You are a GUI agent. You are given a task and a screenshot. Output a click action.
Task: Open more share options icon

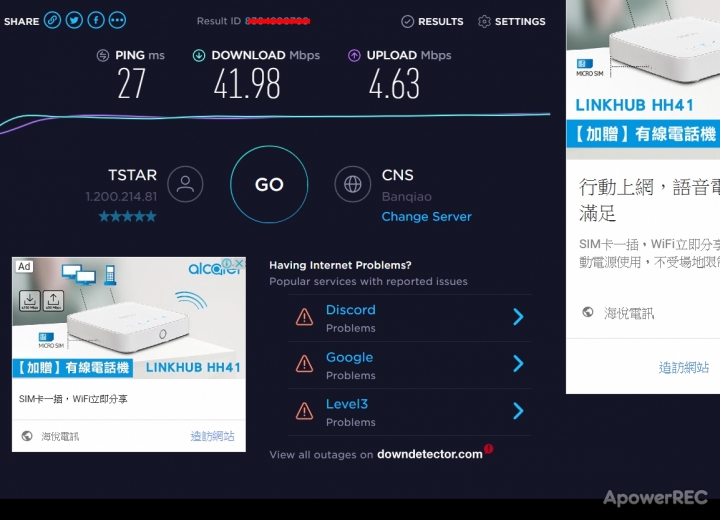click(x=118, y=20)
